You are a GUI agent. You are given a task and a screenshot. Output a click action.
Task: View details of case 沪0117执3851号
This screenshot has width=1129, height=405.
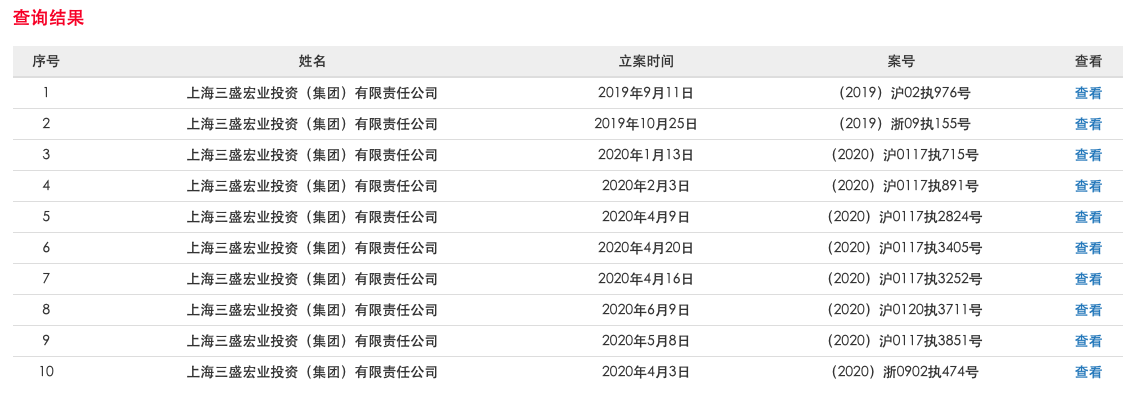click(1088, 341)
